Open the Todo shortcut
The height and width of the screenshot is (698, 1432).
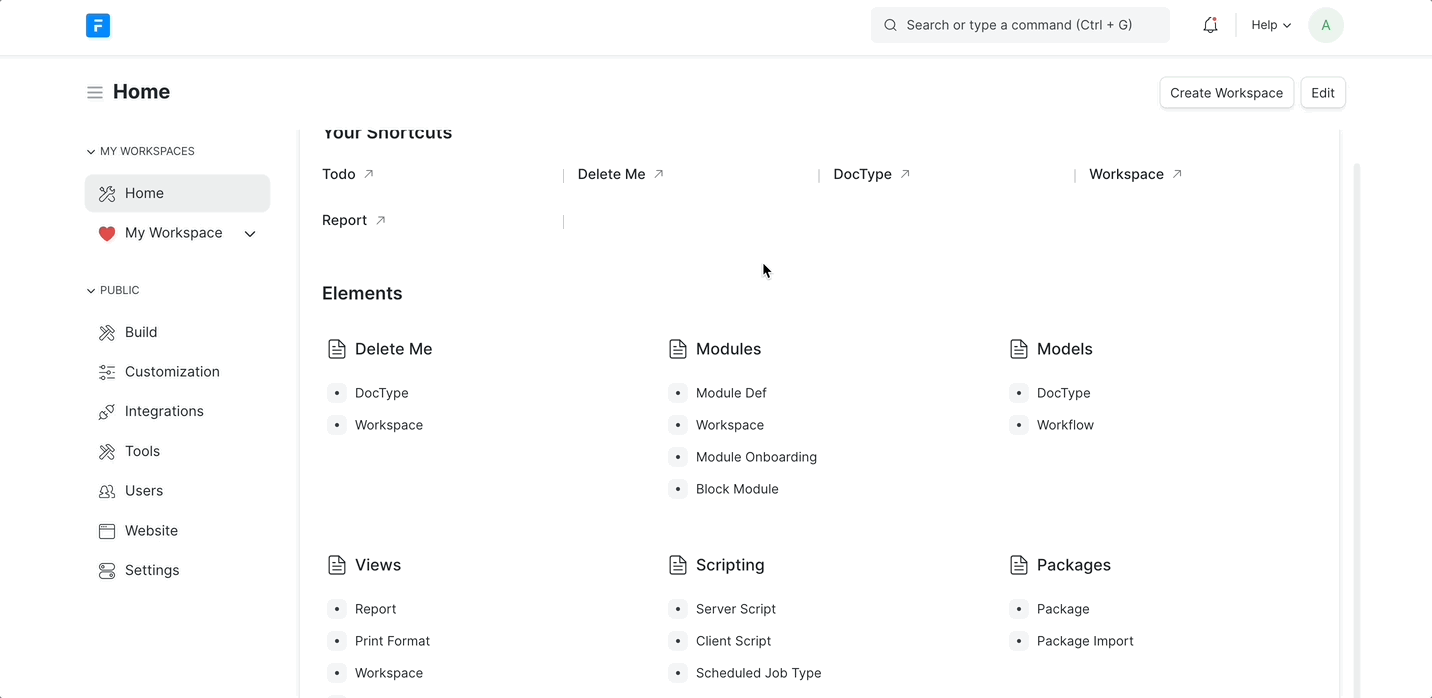[x=339, y=174]
